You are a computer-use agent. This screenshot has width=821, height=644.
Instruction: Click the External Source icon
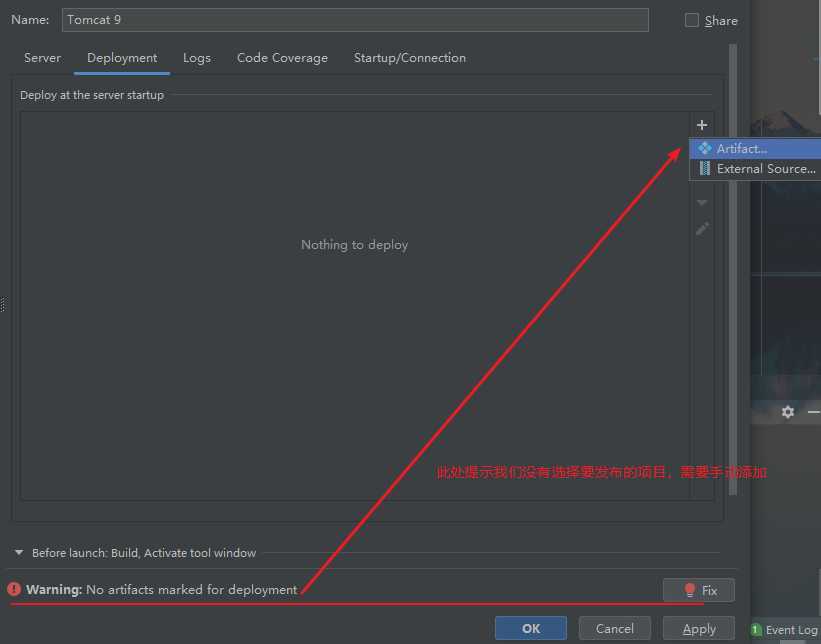[x=705, y=169]
